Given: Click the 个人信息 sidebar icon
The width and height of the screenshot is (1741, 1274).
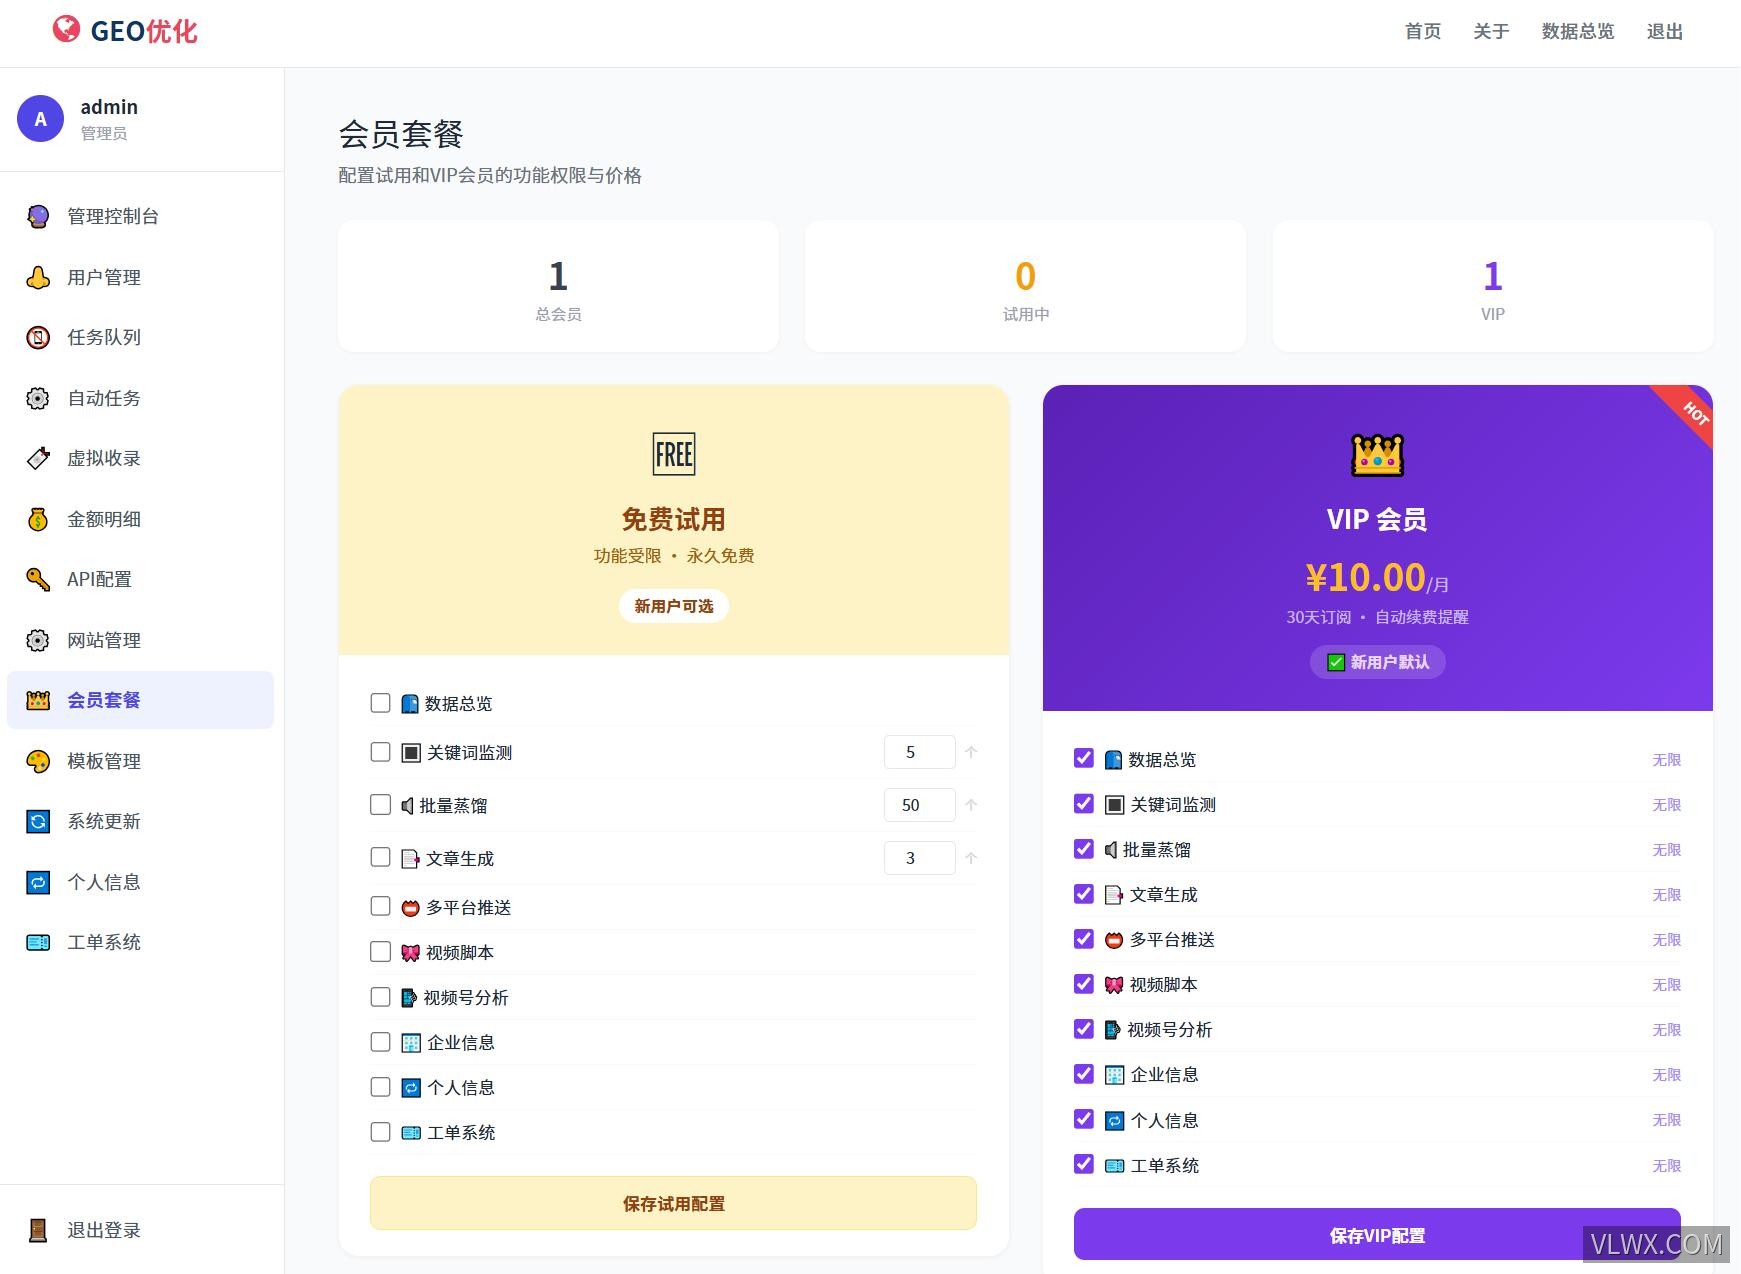Looking at the screenshot, I should coord(38,882).
